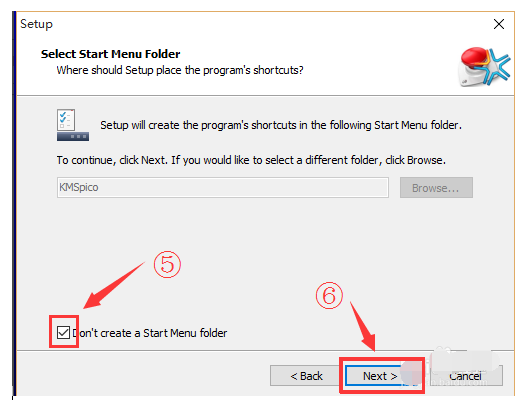The width and height of the screenshot is (524, 408).
Task: Click the red button installer logo
Action: pyautogui.click(x=484, y=67)
